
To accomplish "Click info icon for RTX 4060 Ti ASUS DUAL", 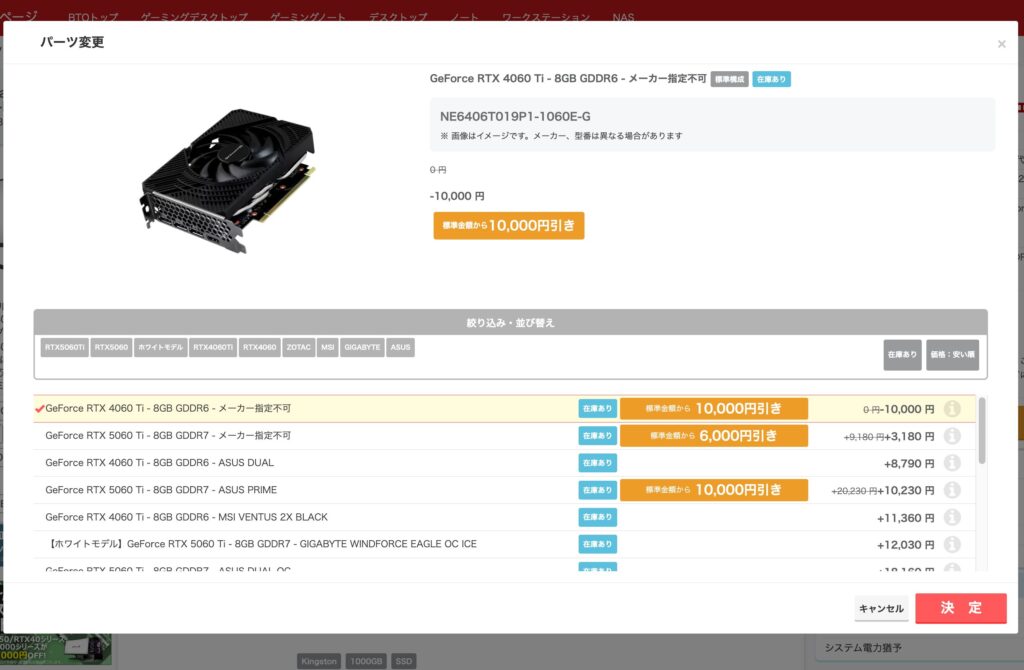I will pyautogui.click(x=952, y=463).
